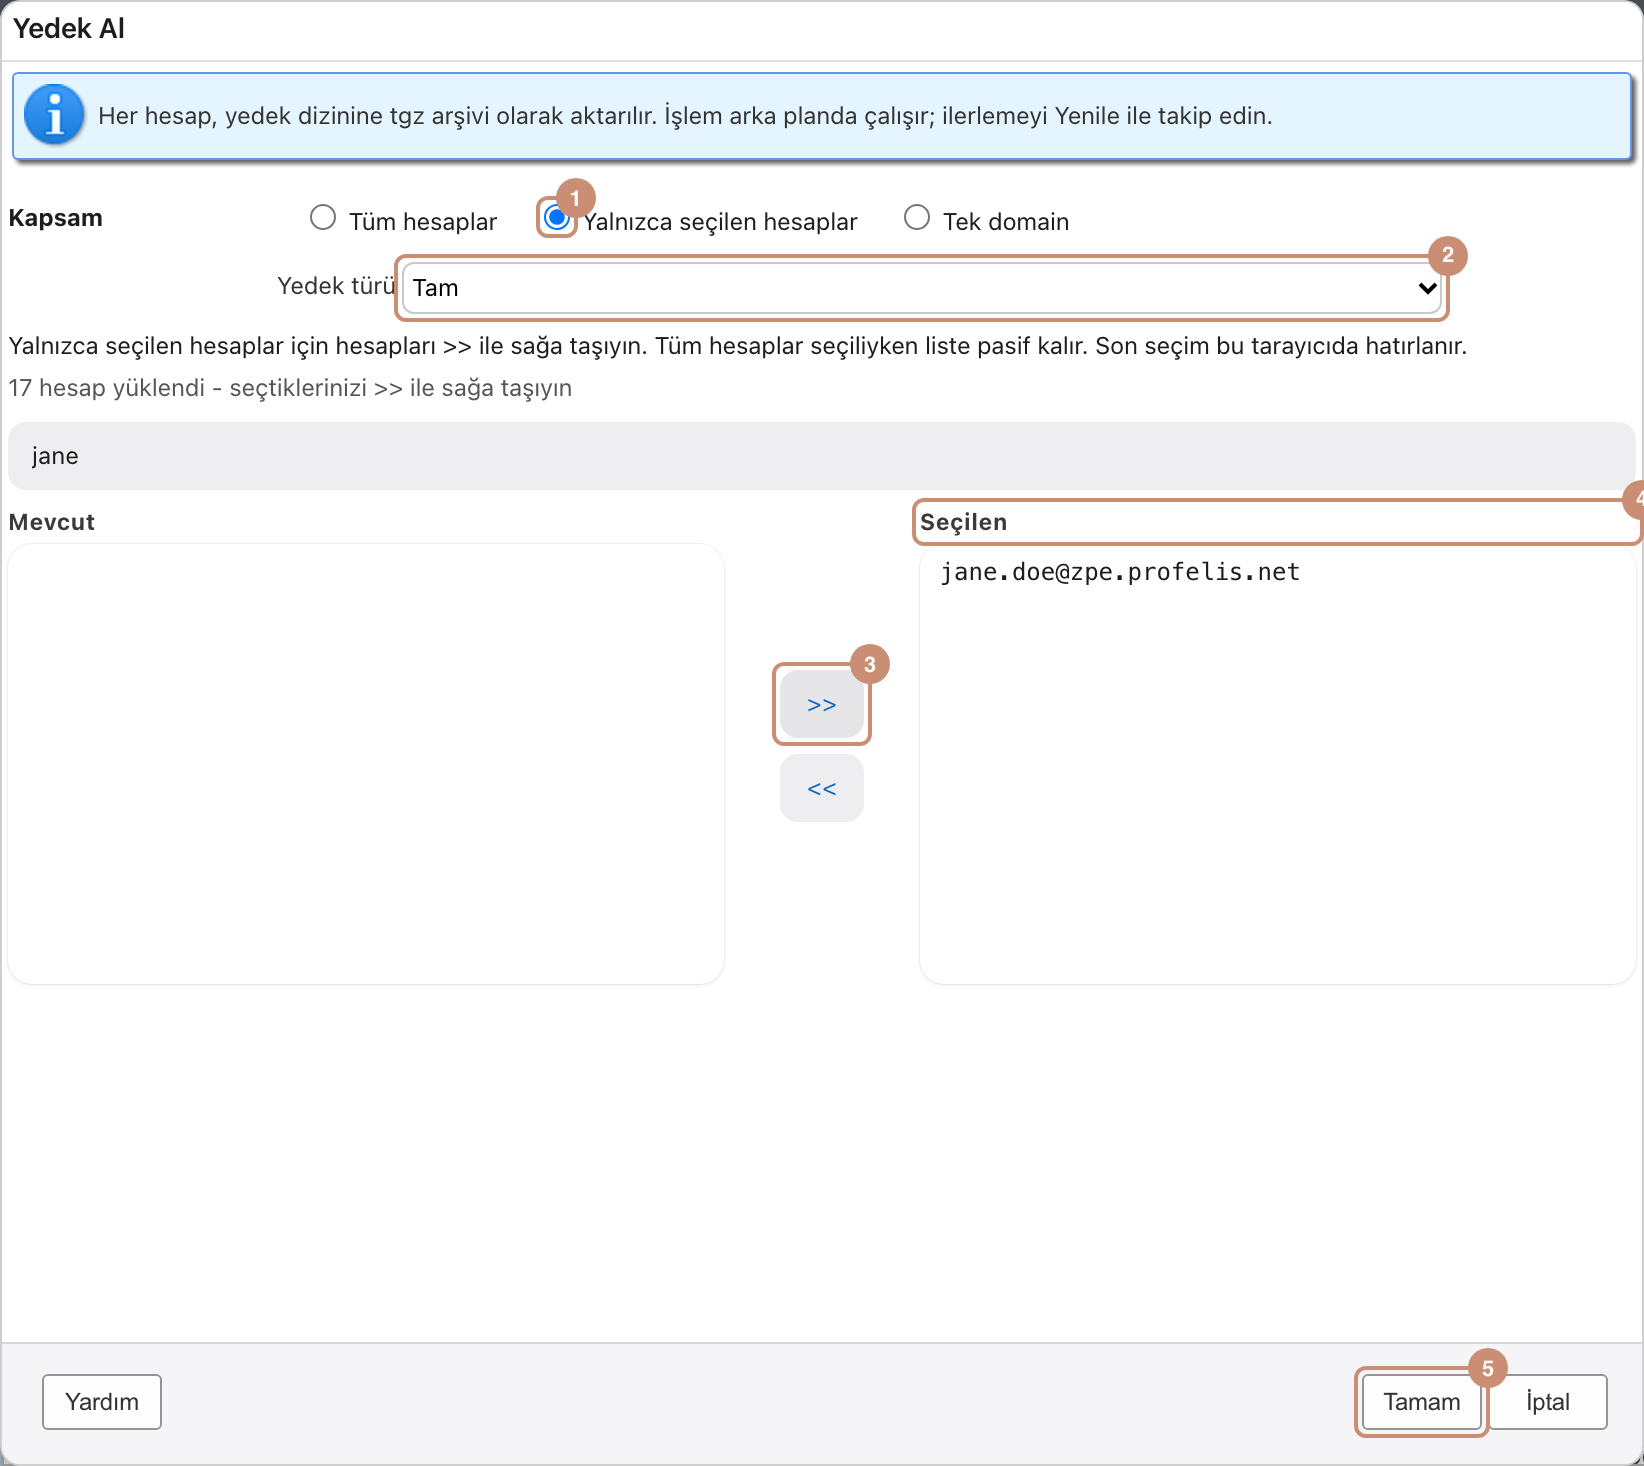Select jane.doe@zpe.profelis.net in Seçilen list

pyautogui.click(x=1120, y=572)
